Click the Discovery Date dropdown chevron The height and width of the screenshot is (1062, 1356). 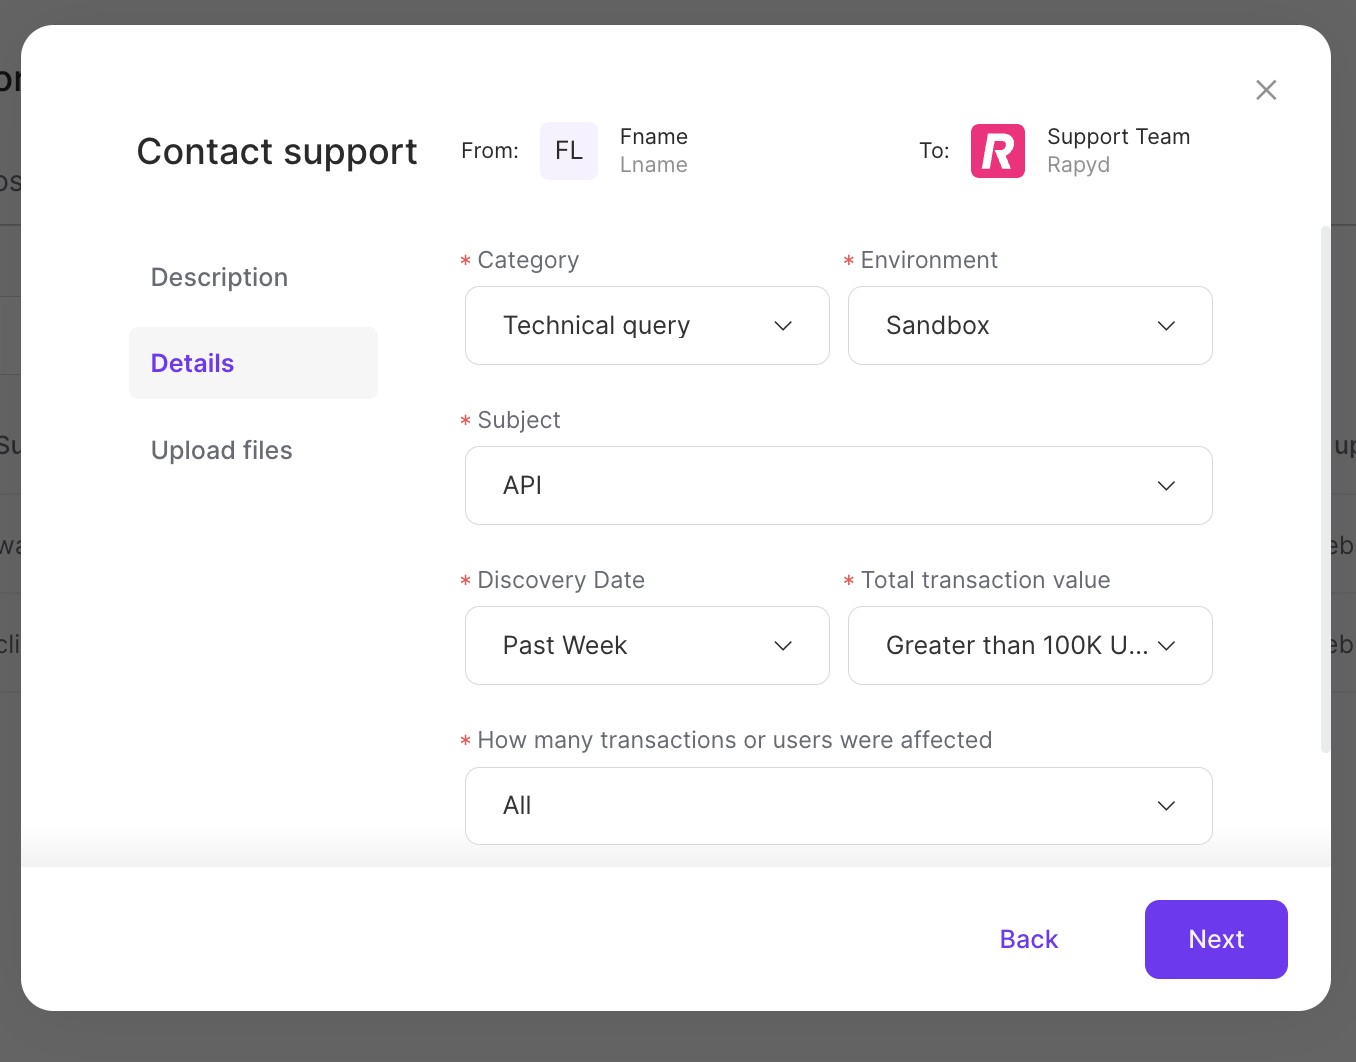coord(783,645)
